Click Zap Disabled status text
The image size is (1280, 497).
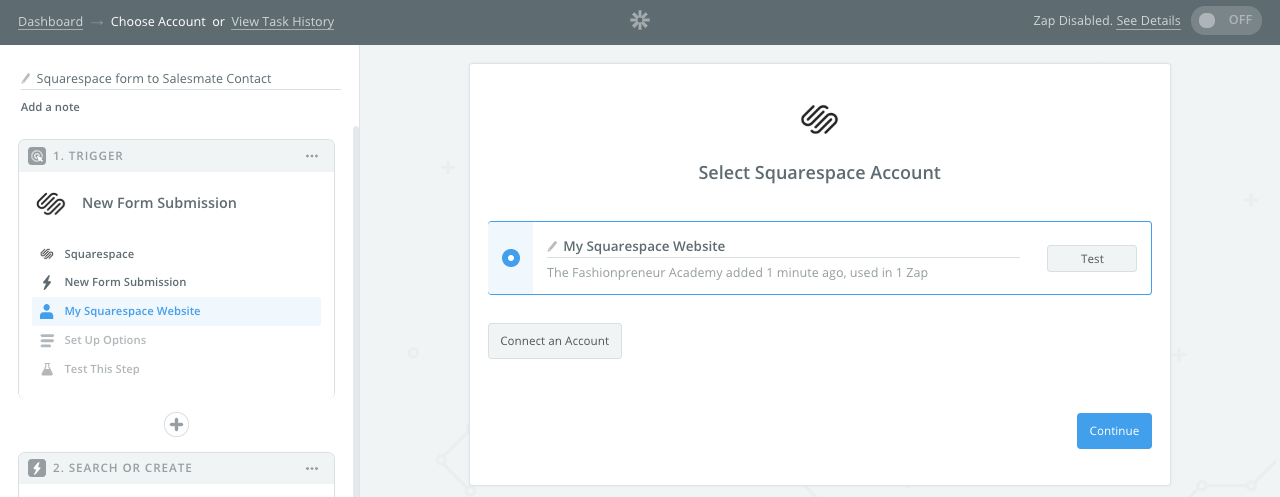1072,21
